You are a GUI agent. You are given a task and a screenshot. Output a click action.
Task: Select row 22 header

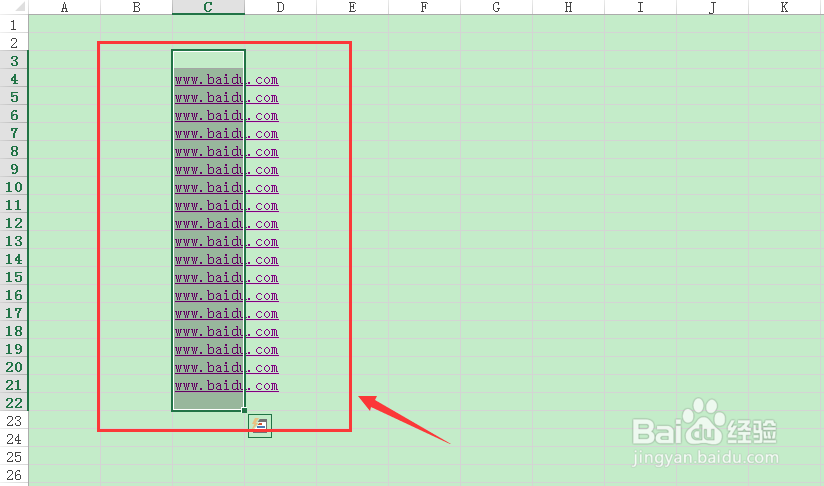pos(14,402)
